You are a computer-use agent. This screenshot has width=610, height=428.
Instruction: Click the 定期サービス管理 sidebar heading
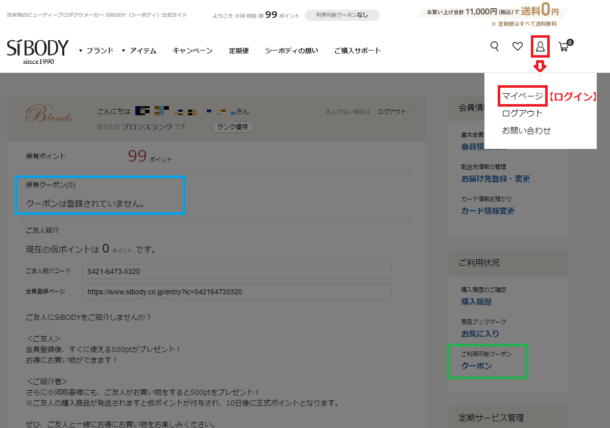pos(491,418)
